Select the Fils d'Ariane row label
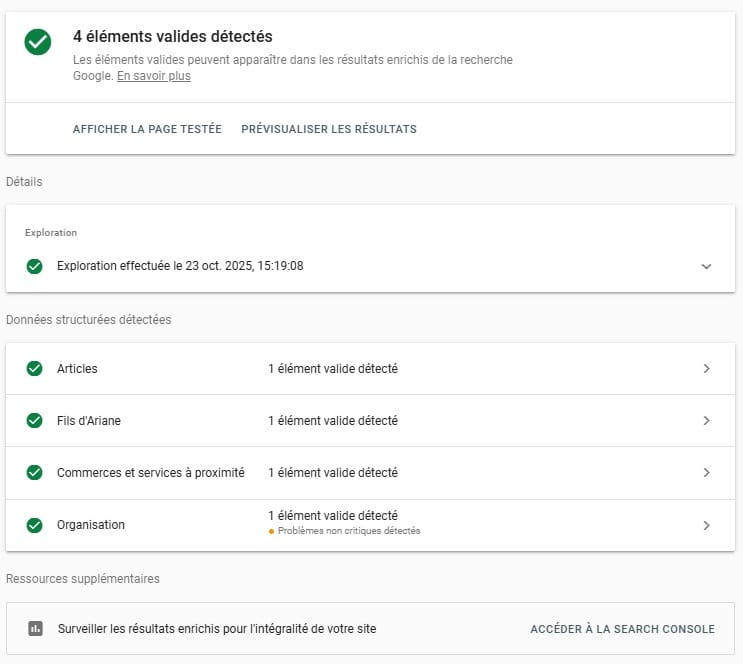The width and height of the screenshot is (743, 664). click(x=91, y=421)
